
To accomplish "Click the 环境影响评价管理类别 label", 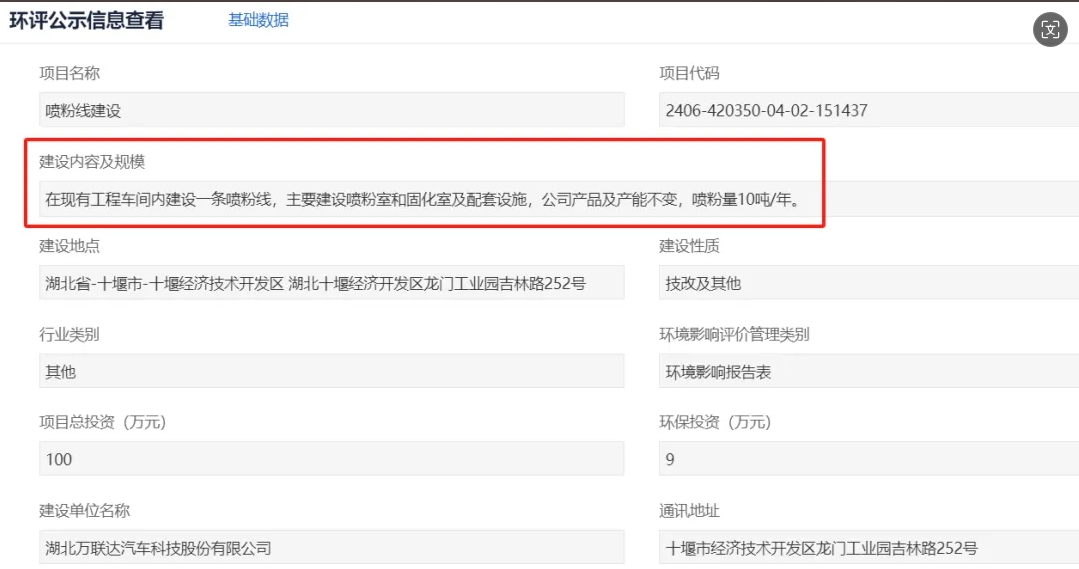I will 734,335.
